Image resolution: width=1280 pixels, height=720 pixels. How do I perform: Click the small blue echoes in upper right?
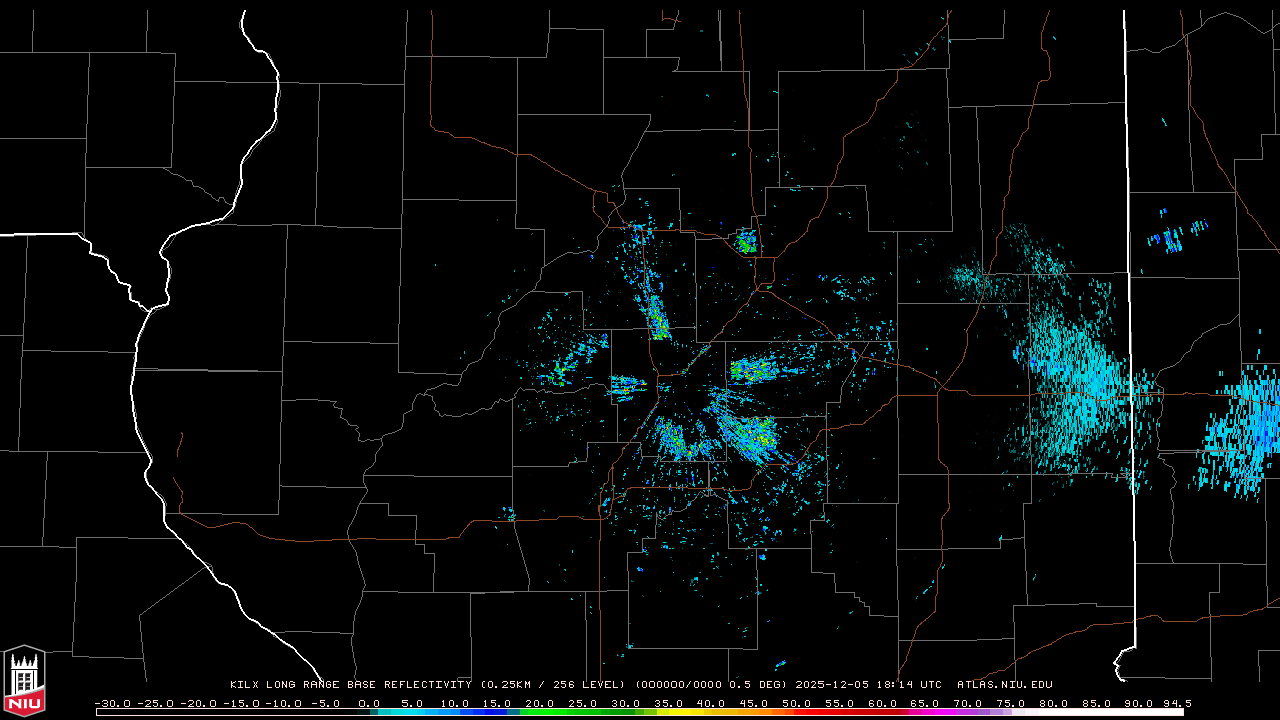[1167, 237]
